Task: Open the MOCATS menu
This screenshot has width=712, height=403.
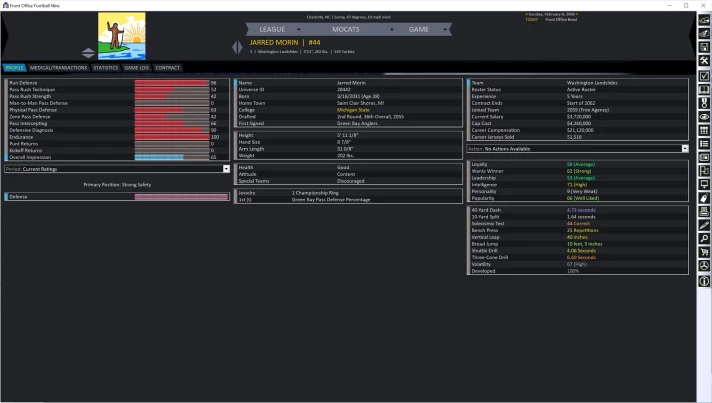Action: click(x=346, y=29)
